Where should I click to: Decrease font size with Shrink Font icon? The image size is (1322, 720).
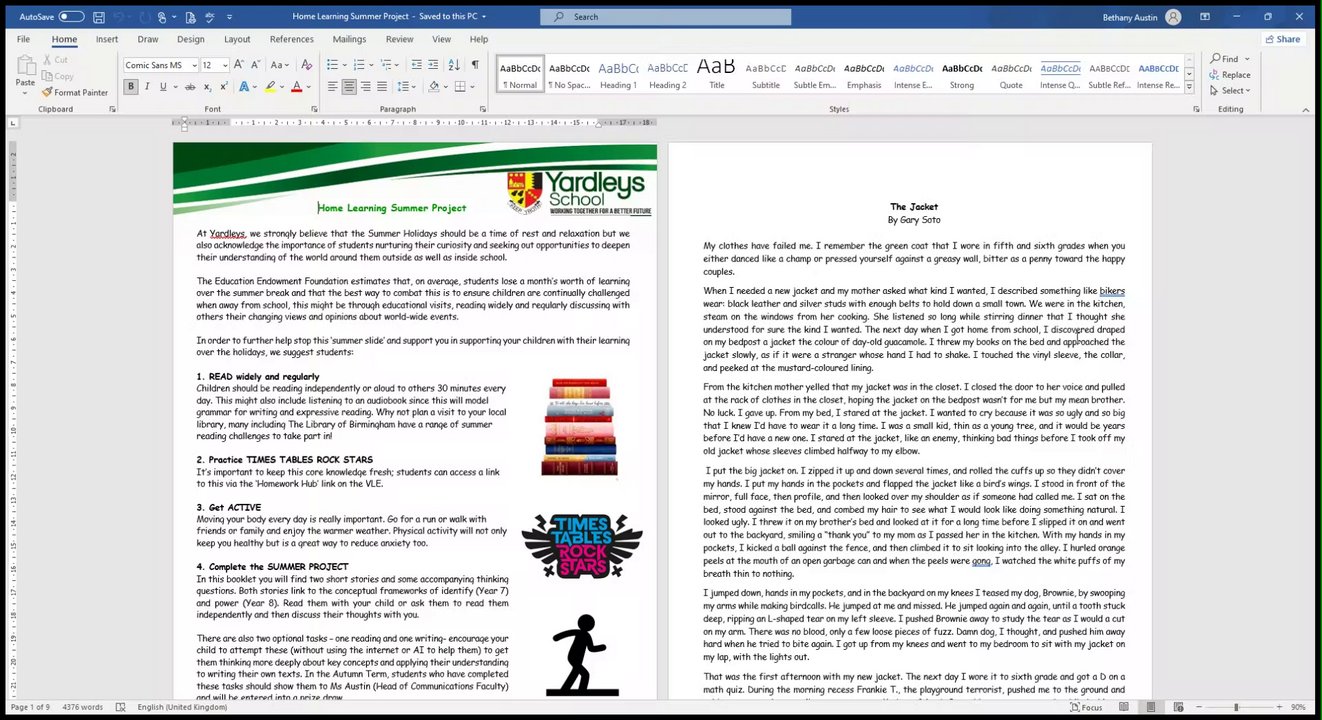pyautogui.click(x=256, y=65)
